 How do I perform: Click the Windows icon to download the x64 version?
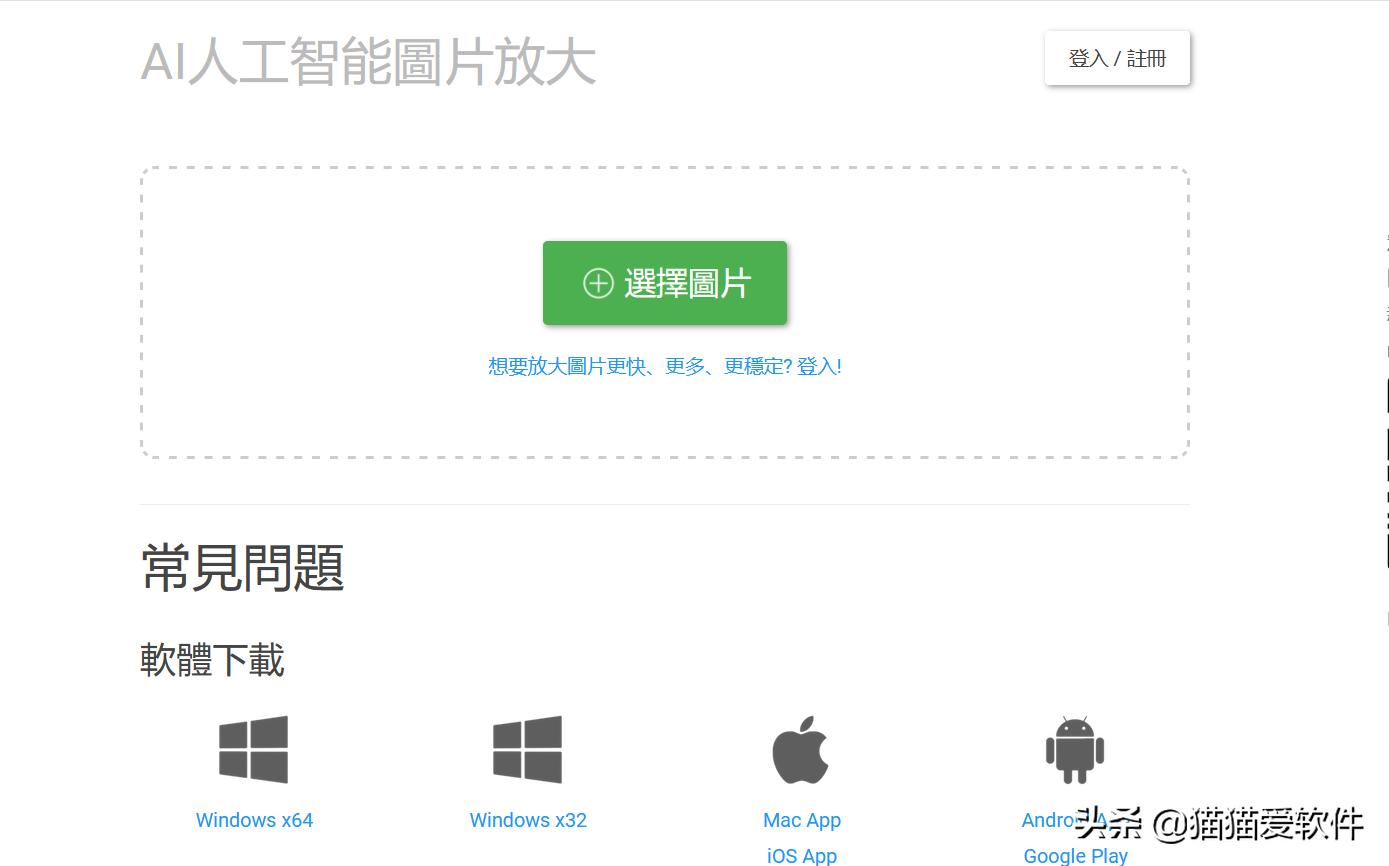(x=253, y=748)
